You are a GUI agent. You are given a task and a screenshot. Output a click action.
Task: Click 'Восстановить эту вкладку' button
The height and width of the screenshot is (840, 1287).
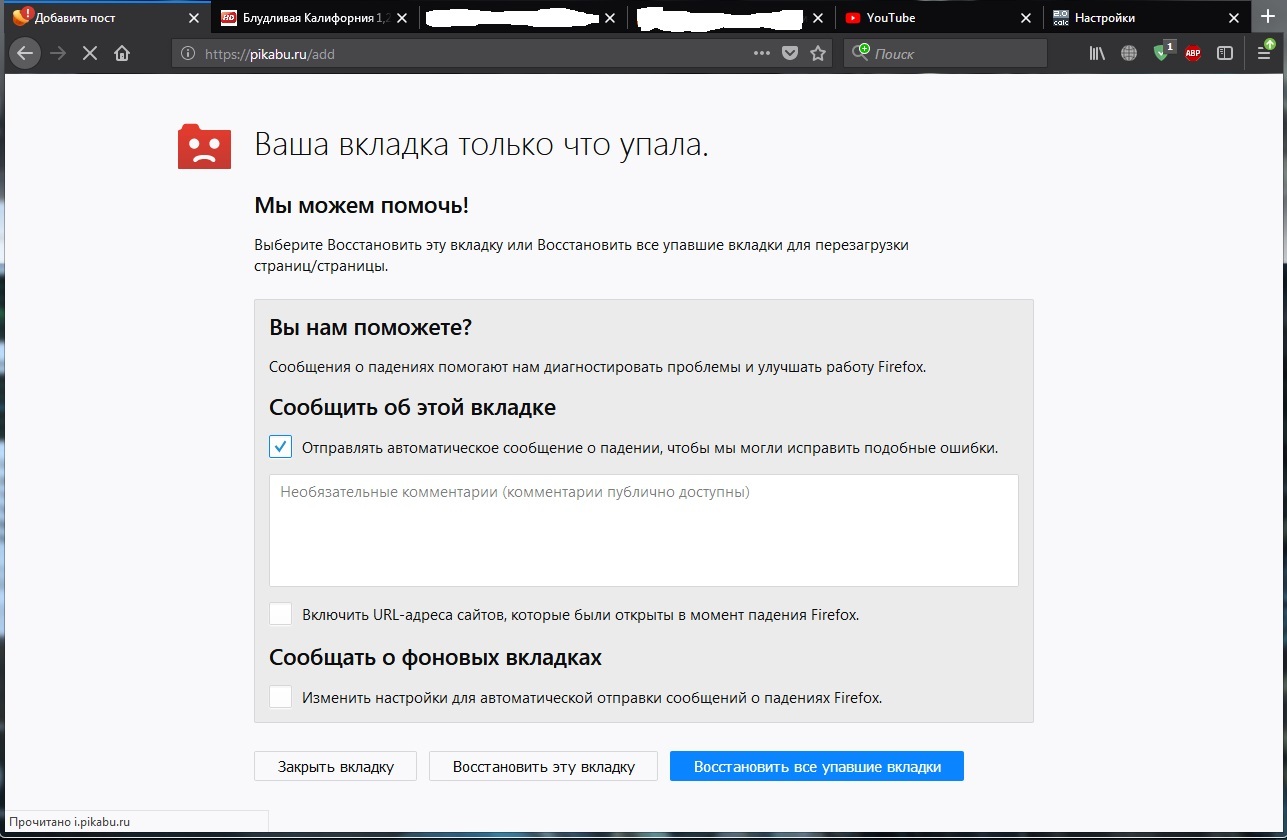coord(544,767)
